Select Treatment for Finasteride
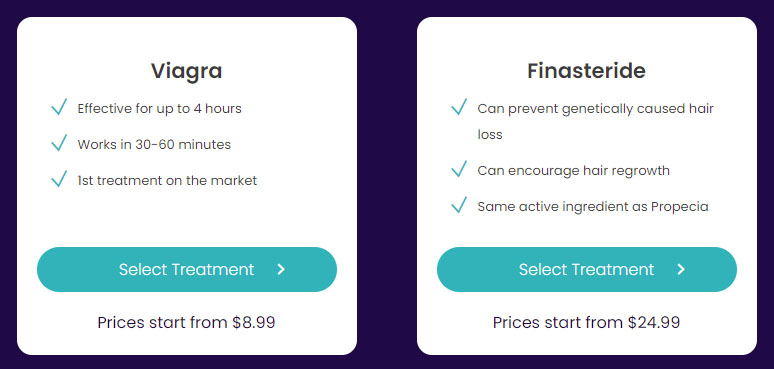The image size is (774, 369). (587, 269)
